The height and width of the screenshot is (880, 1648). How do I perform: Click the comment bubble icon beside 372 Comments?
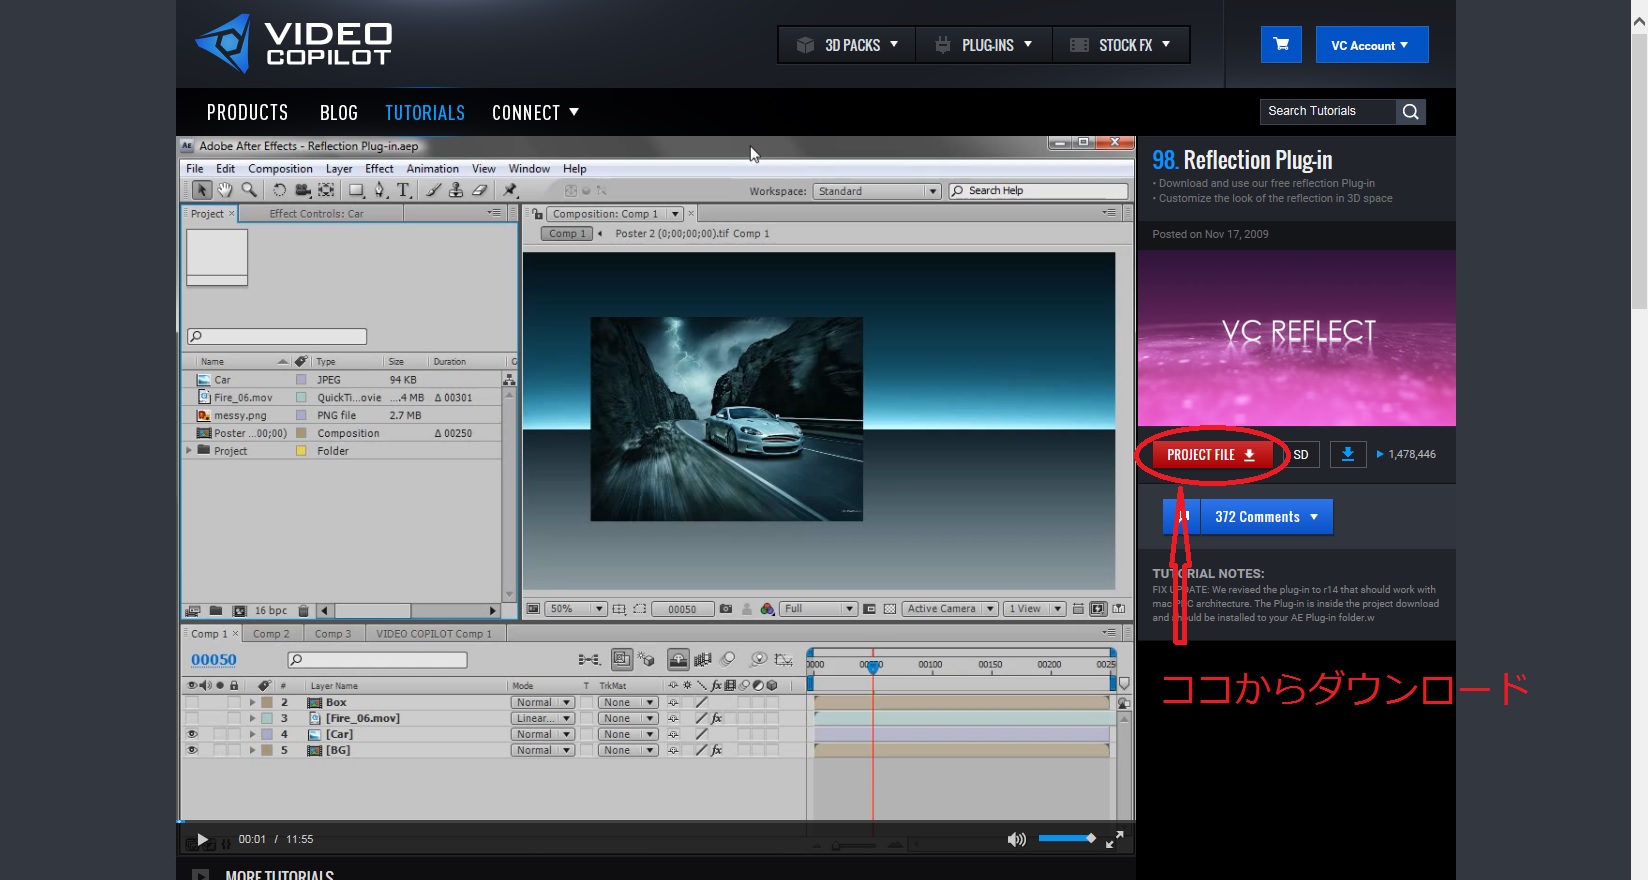pos(1182,517)
